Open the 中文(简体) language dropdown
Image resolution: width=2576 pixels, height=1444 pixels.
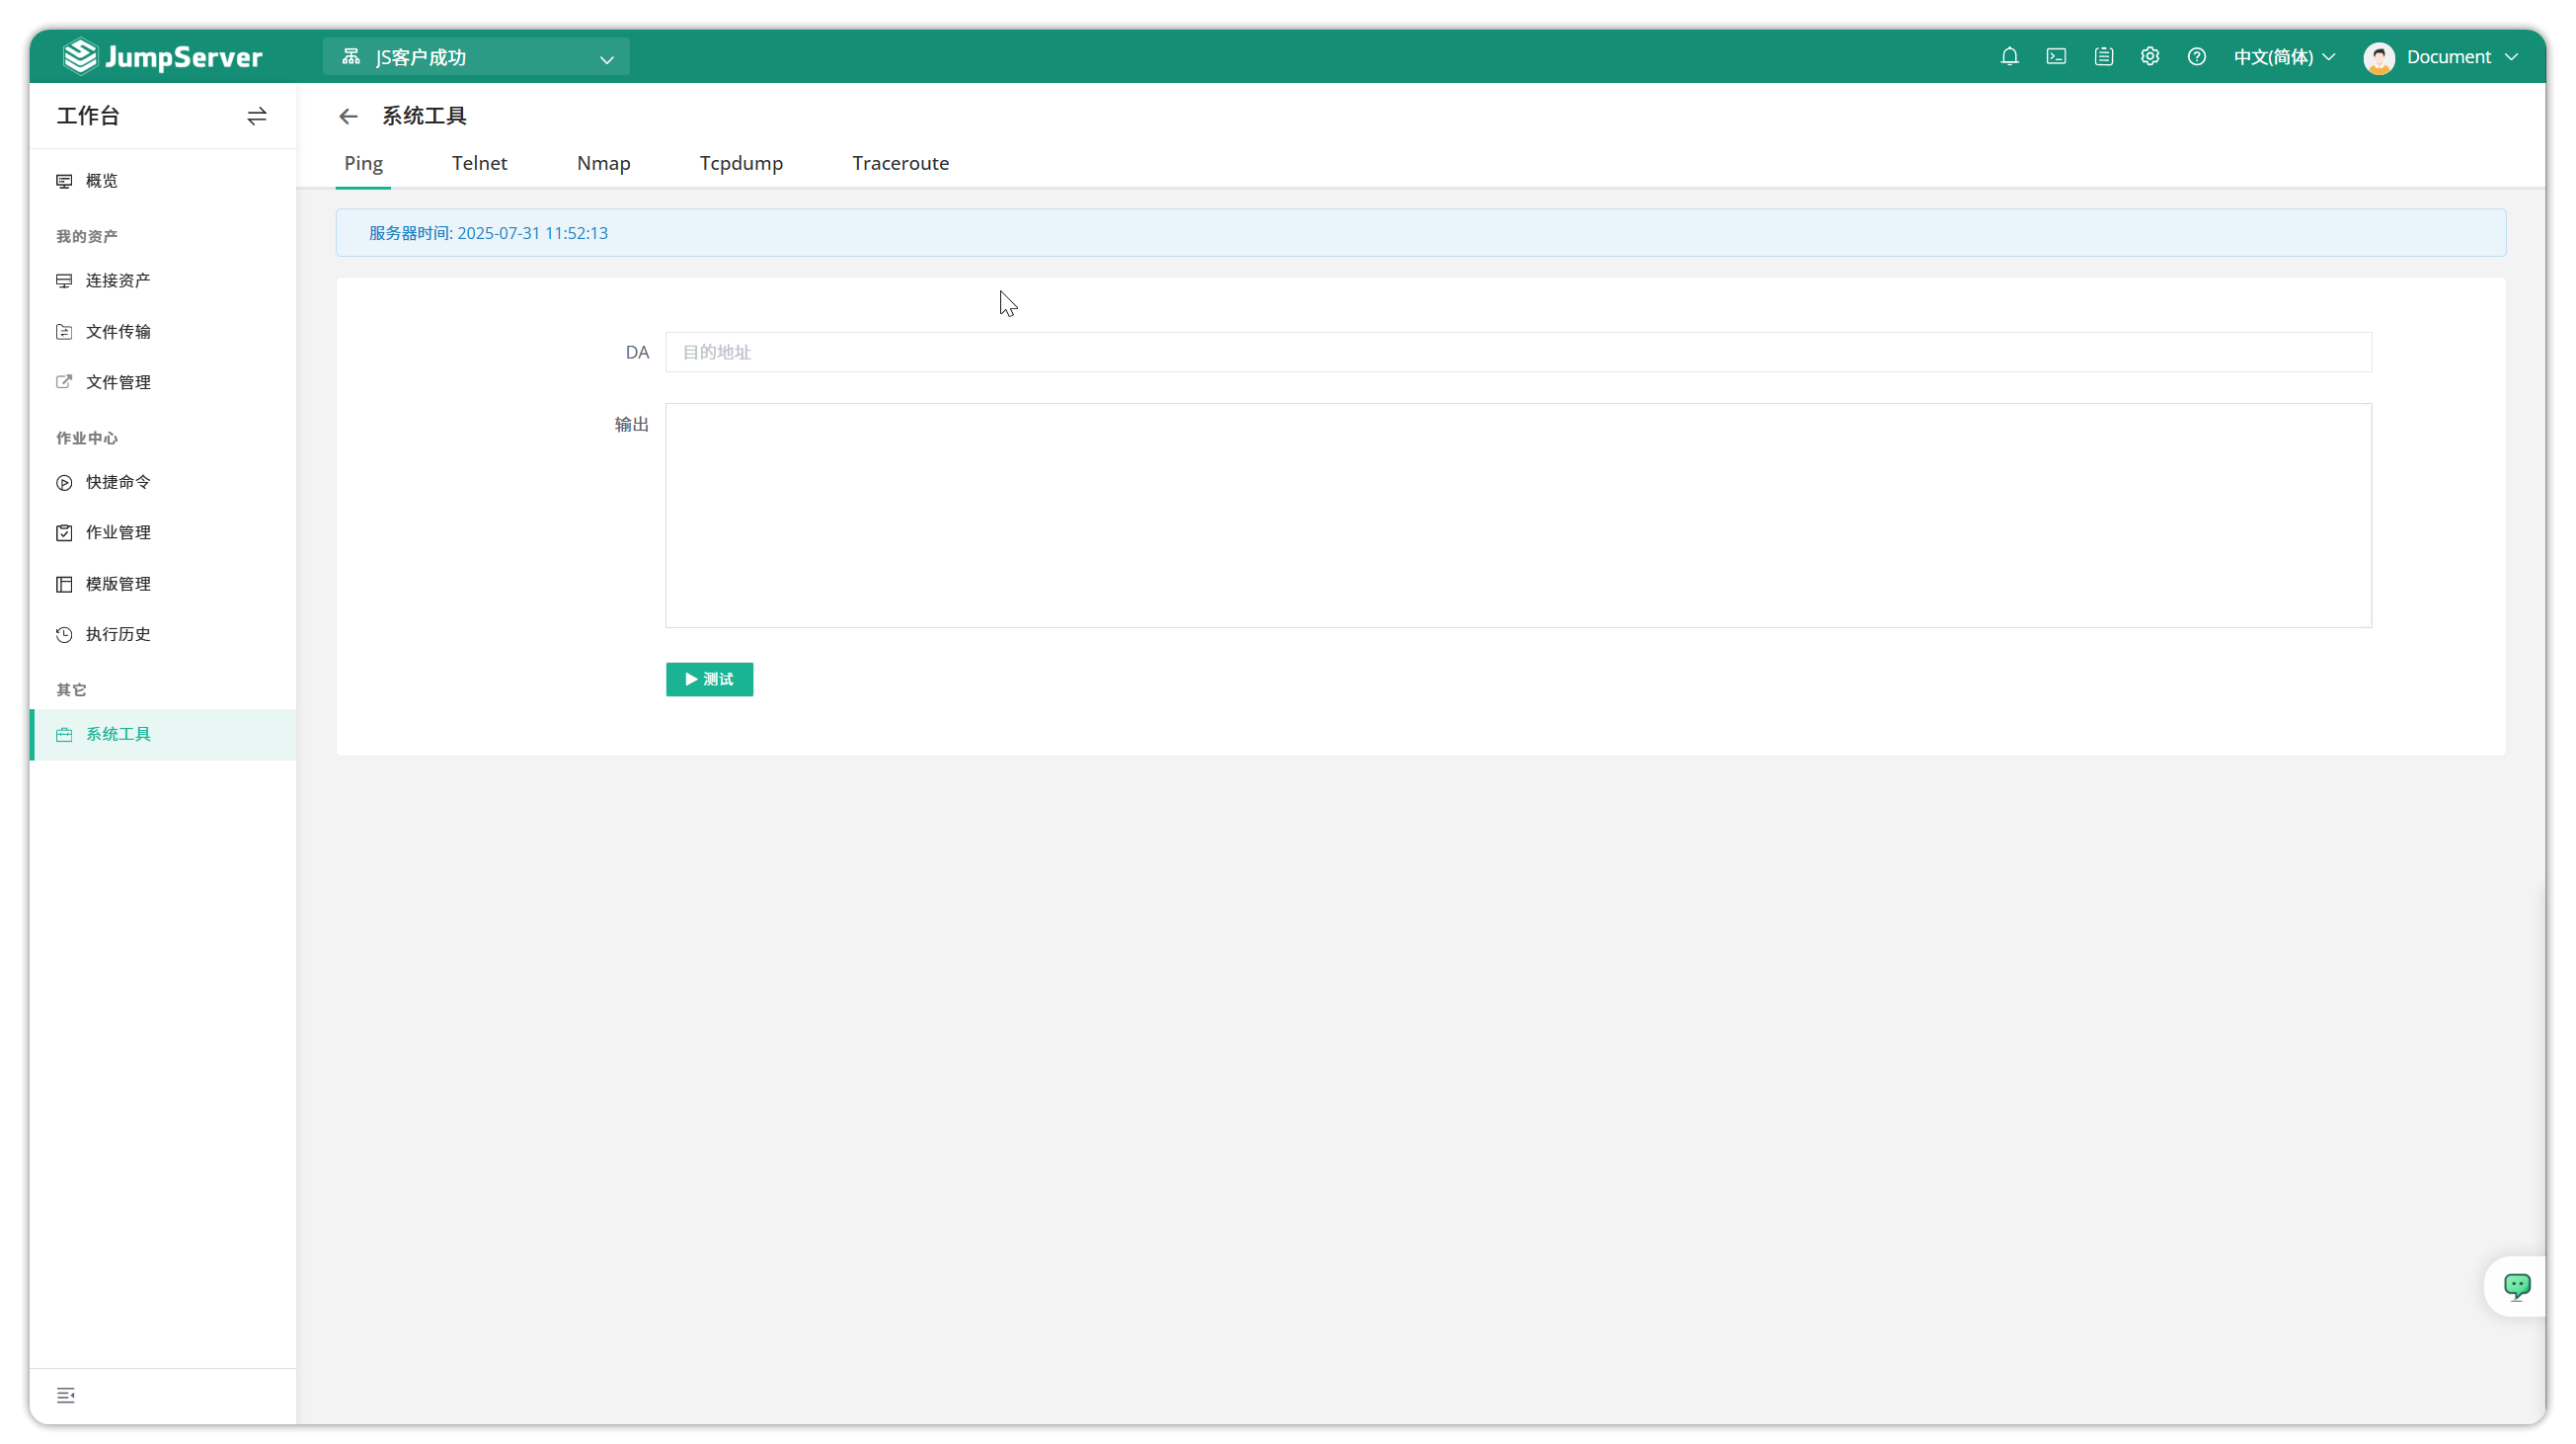pyautogui.click(x=2284, y=57)
